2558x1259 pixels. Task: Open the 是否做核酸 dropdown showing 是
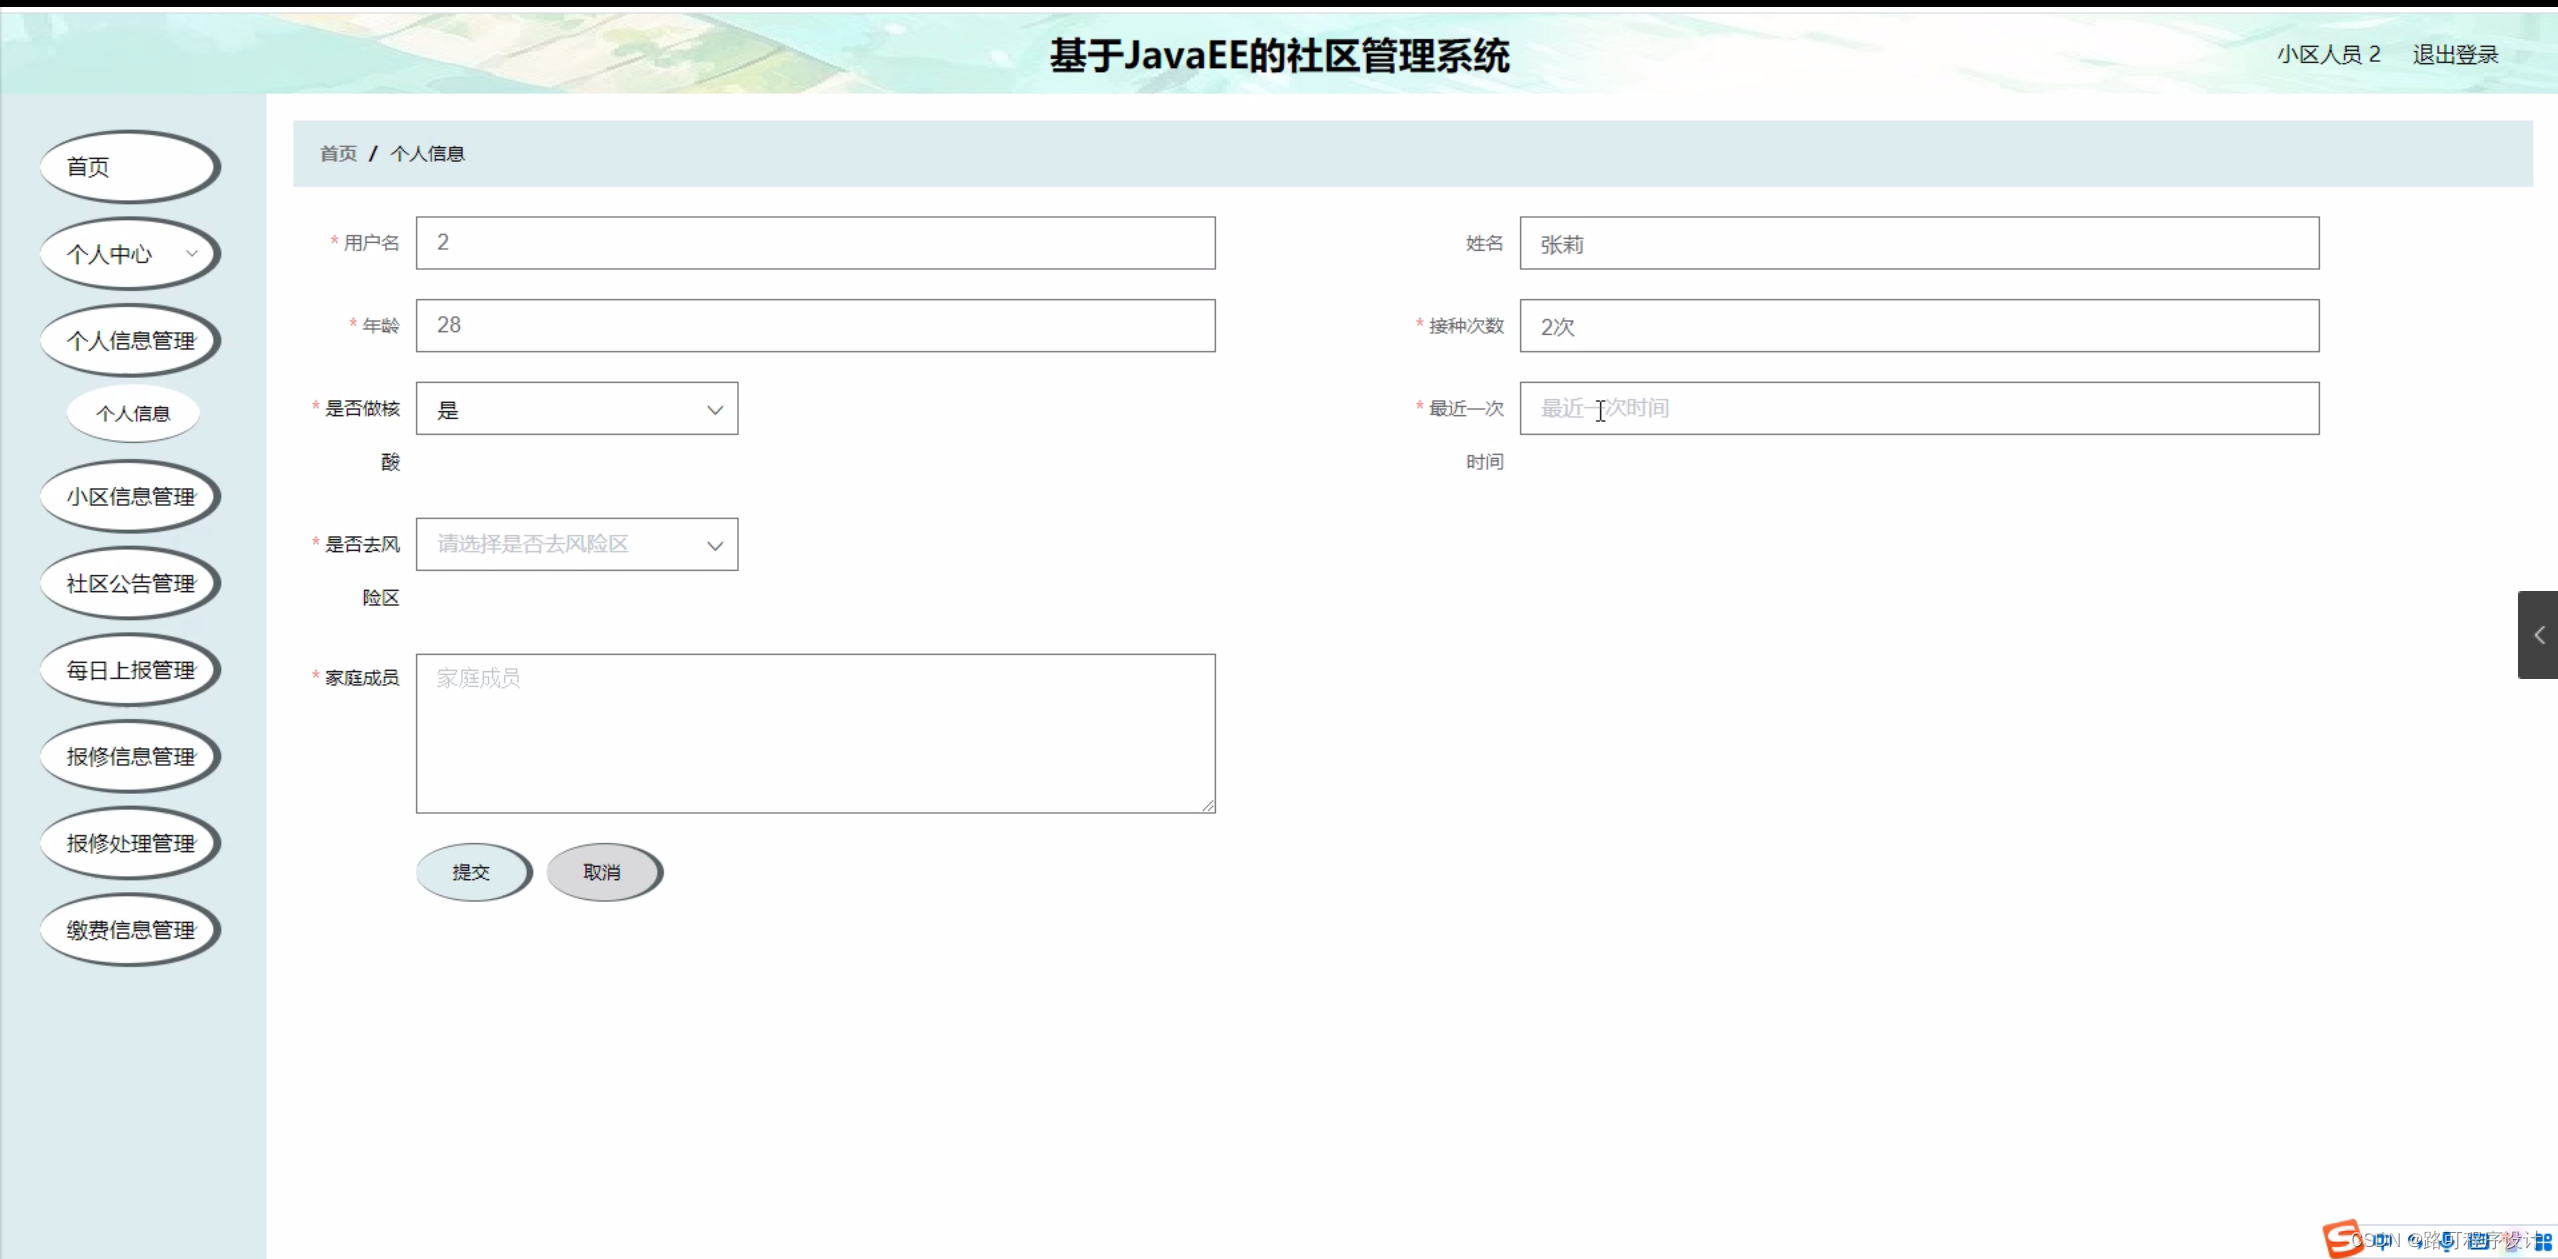pos(577,409)
